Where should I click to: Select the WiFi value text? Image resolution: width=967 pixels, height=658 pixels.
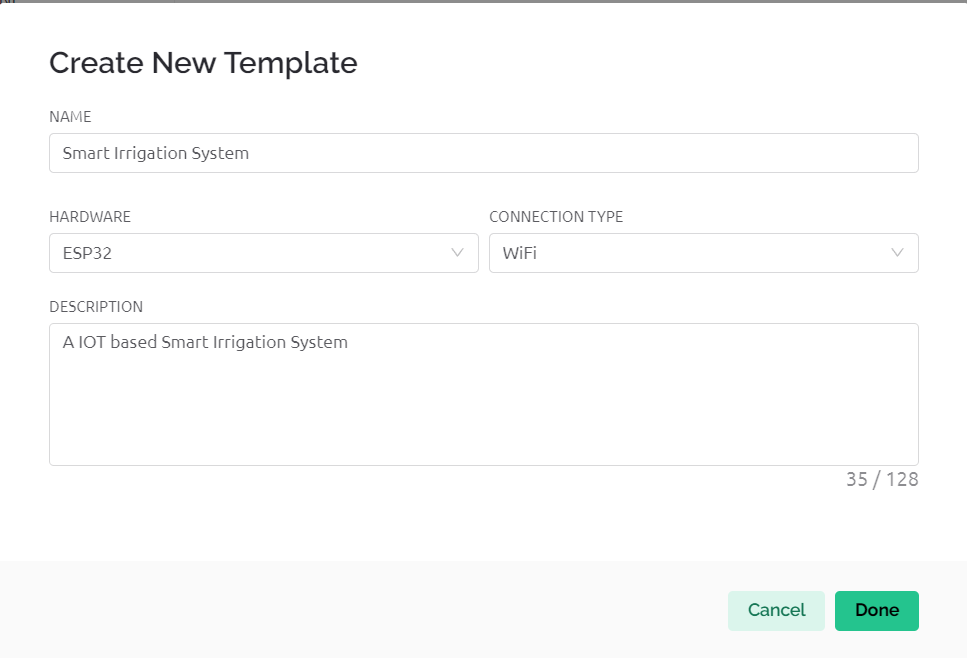point(519,253)
